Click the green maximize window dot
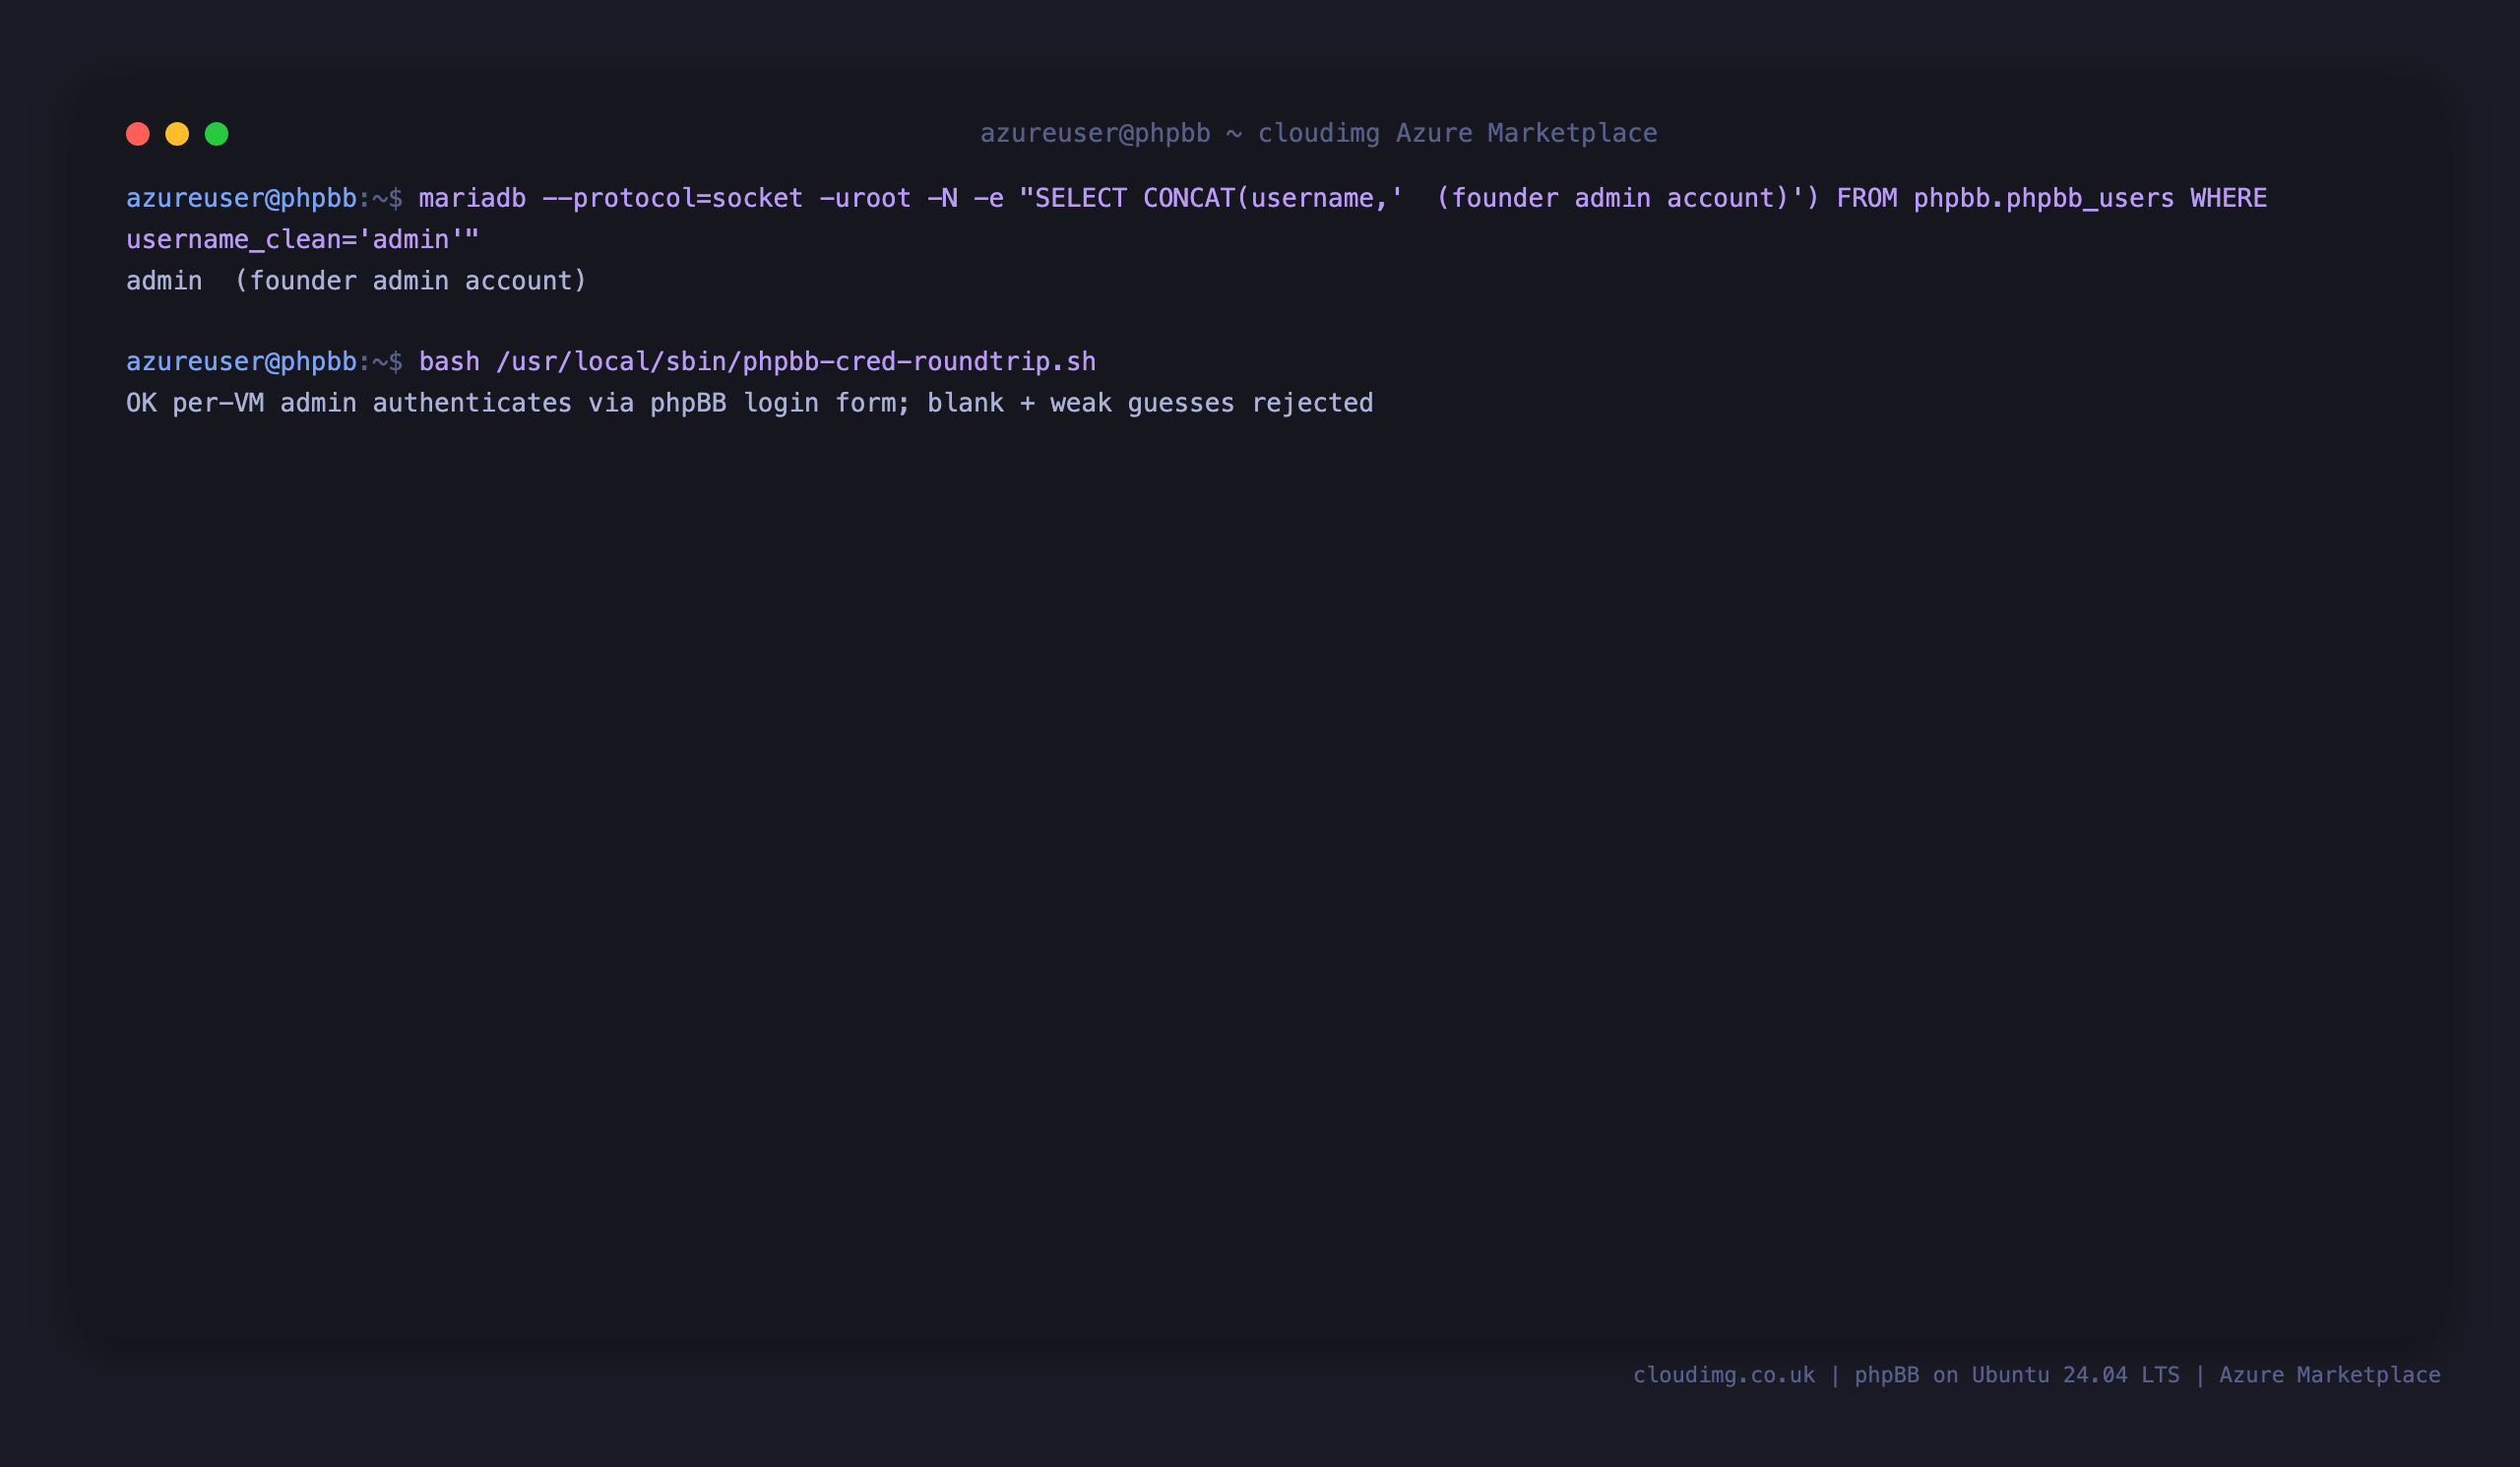This screenshot has height=1467, width=2520. pos(217,134)
